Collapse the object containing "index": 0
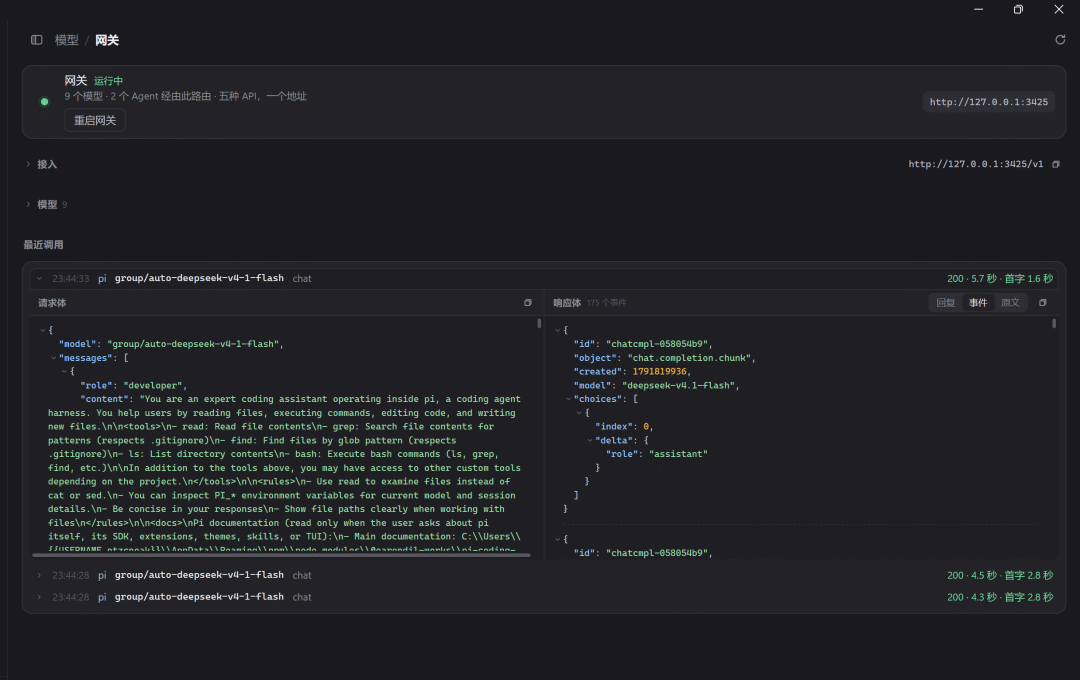This screenshot has height=680, width=1080. tap(579, 413)
